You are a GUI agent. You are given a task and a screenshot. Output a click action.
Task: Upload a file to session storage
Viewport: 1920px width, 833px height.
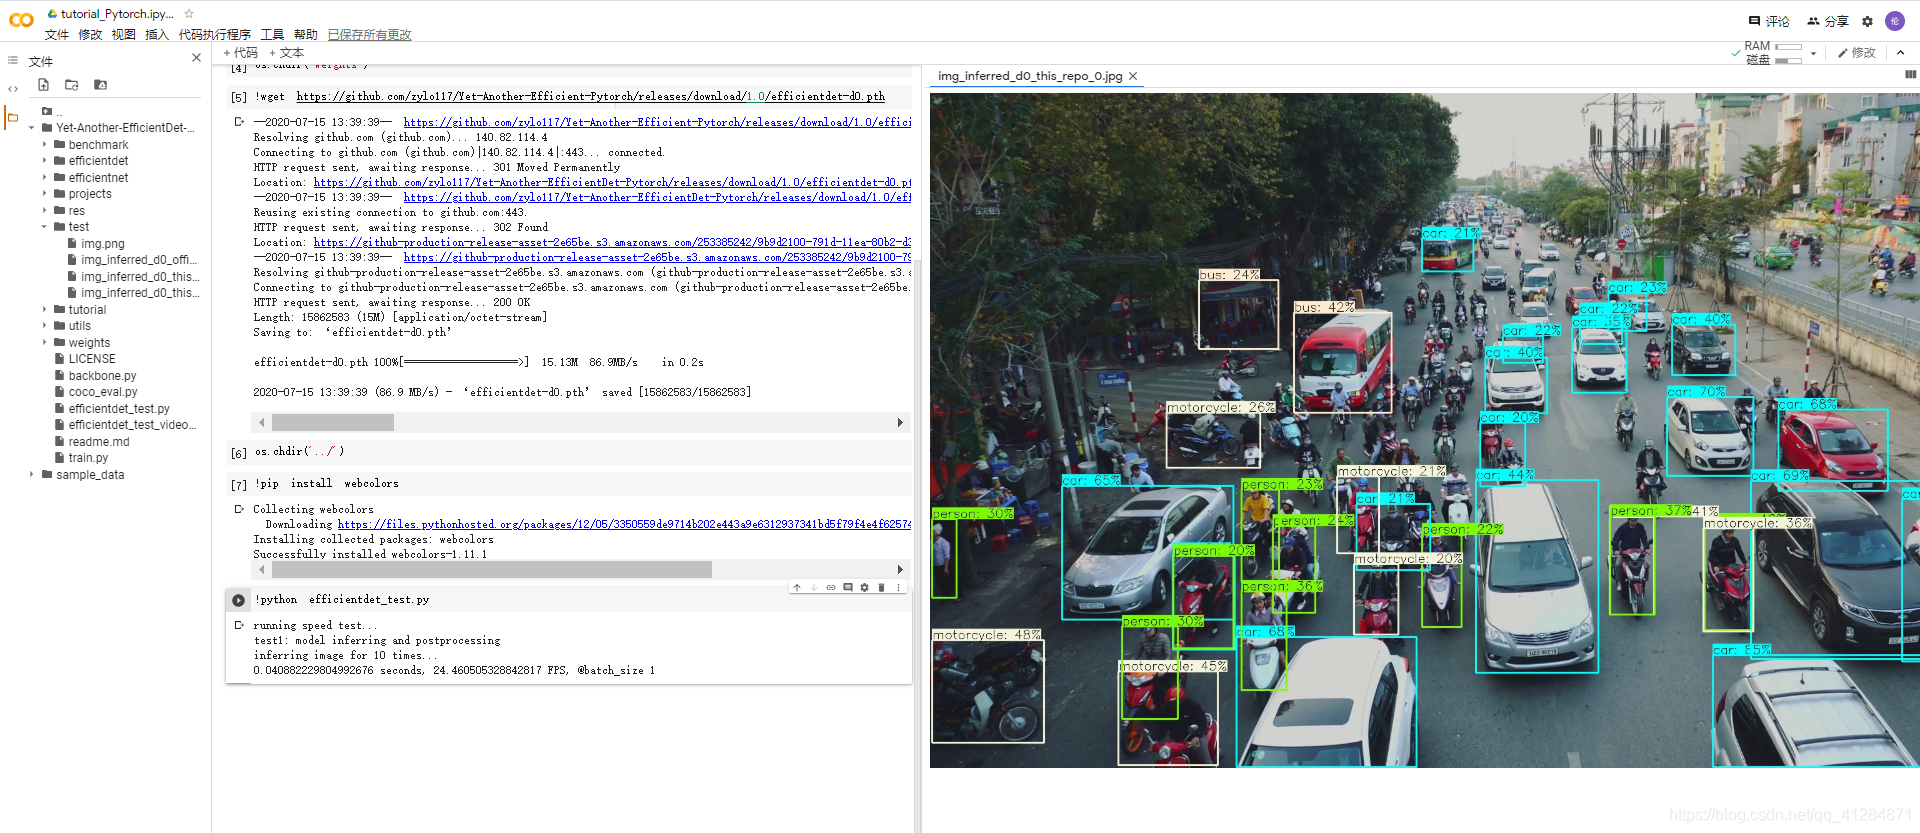[44, 85]
